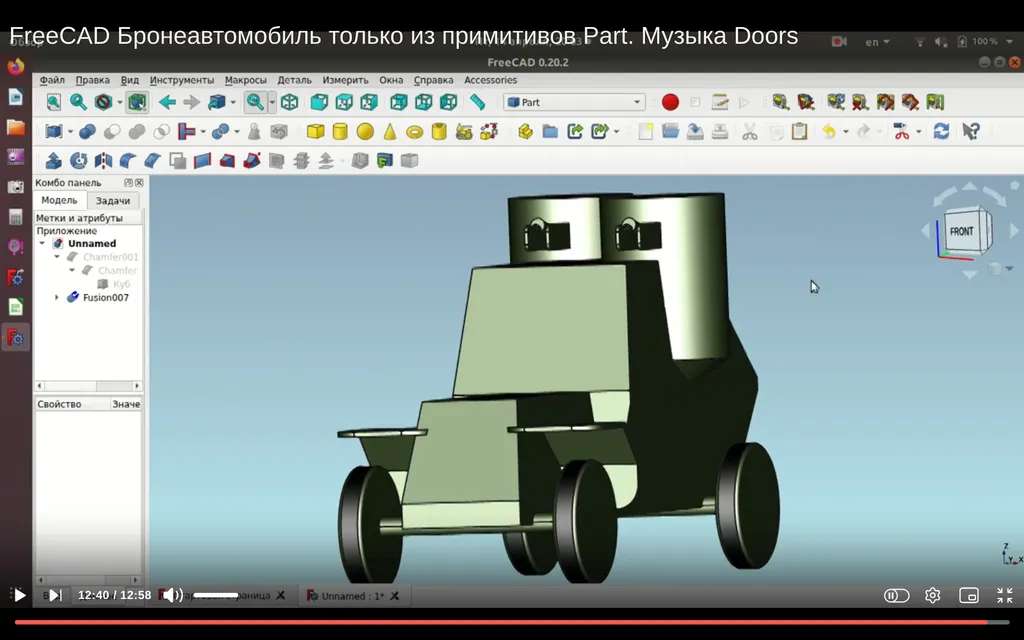Viewport: 1024px width, 640px height.
Task: Click the red macro record button
Action: (x=670, y=102)
